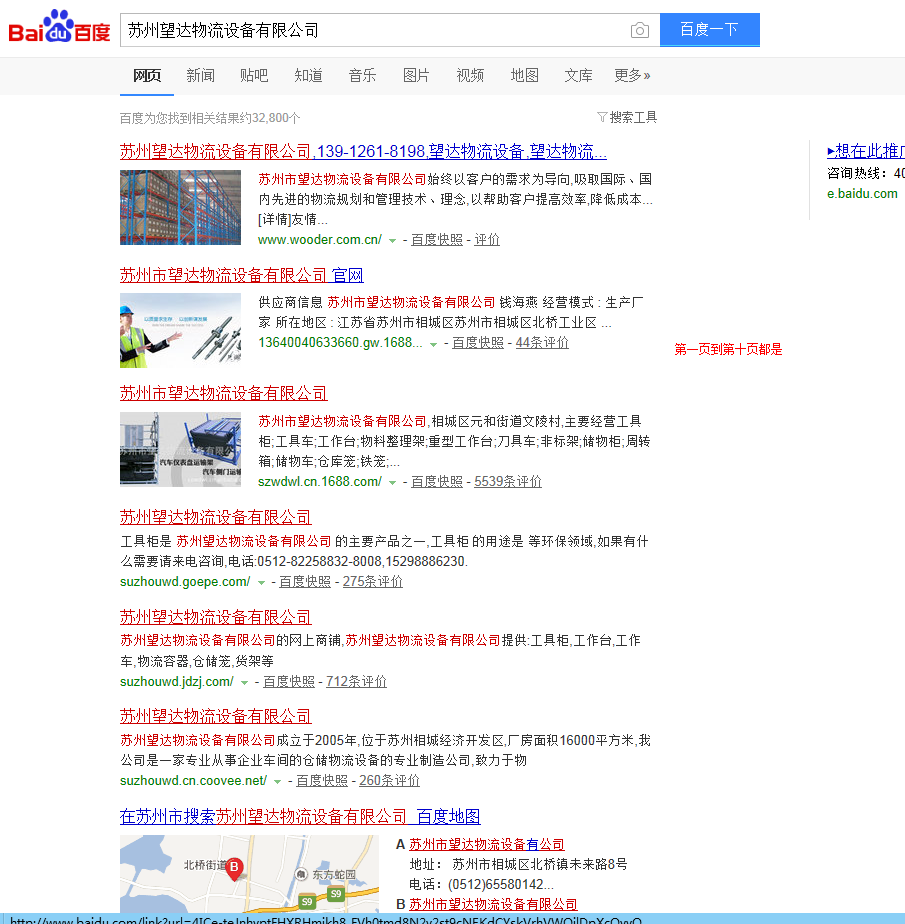The width and height of the screenshot is (905, 924).
Task: Expand dropdown arrow next to www.wooder.com.cn
Action: point(393,240)
